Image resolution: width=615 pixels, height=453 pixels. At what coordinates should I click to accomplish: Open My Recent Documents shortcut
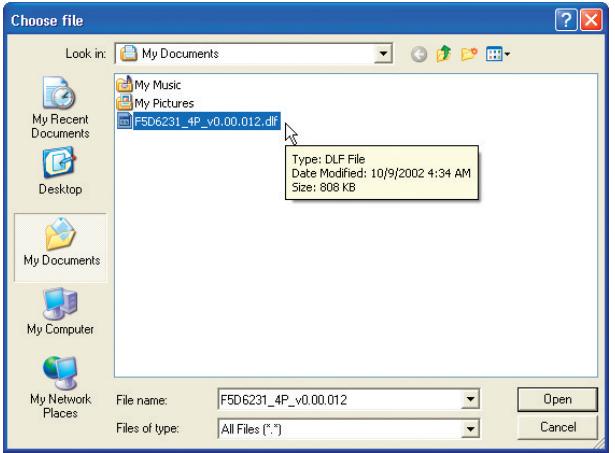click(x=60, y=107)
